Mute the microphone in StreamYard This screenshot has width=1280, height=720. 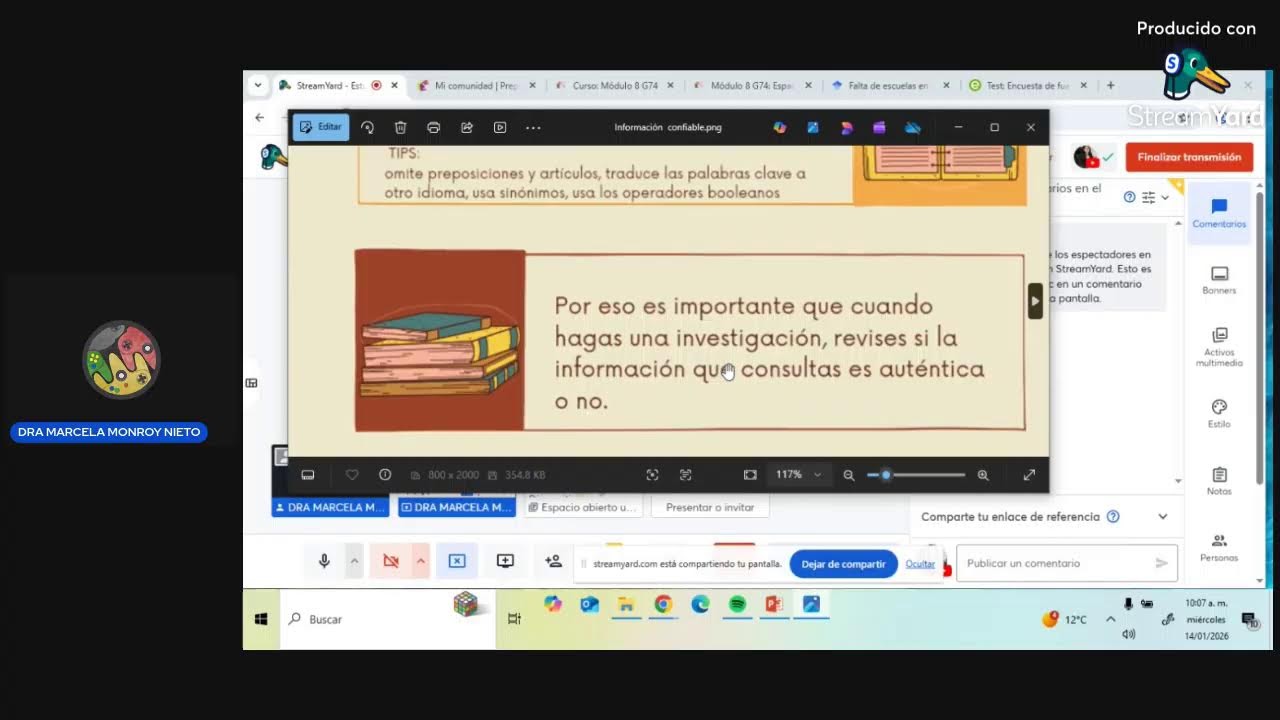click(x=324, y=562)
